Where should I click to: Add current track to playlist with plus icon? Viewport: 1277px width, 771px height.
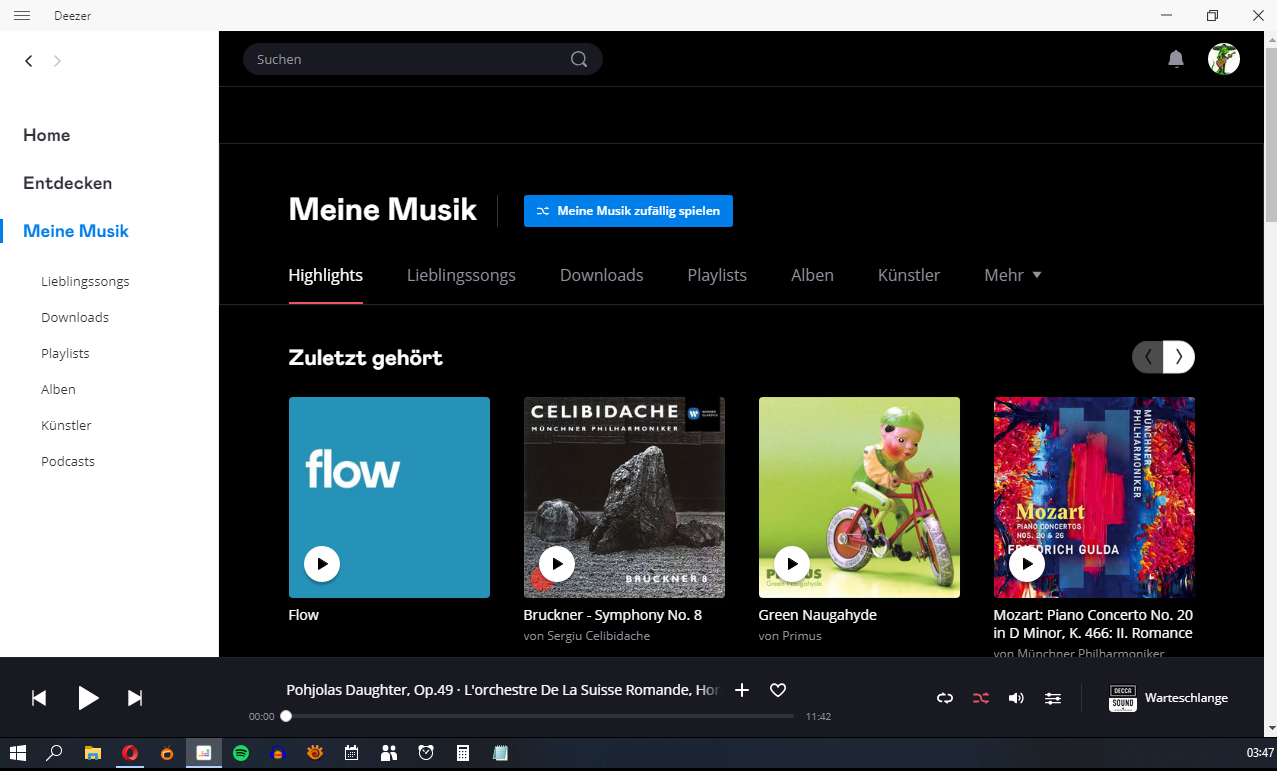click(x=742, y=690)
